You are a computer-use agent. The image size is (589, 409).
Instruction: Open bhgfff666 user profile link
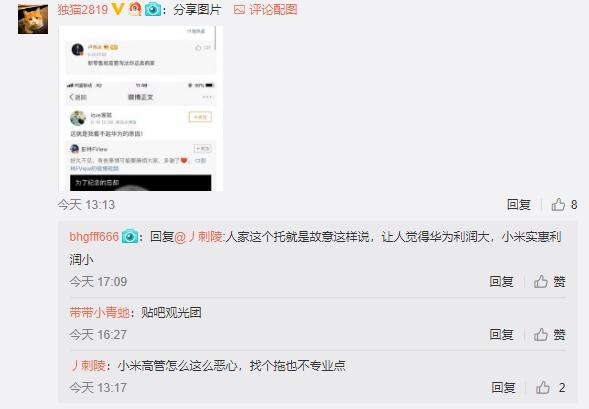click(x=94, y=237)
